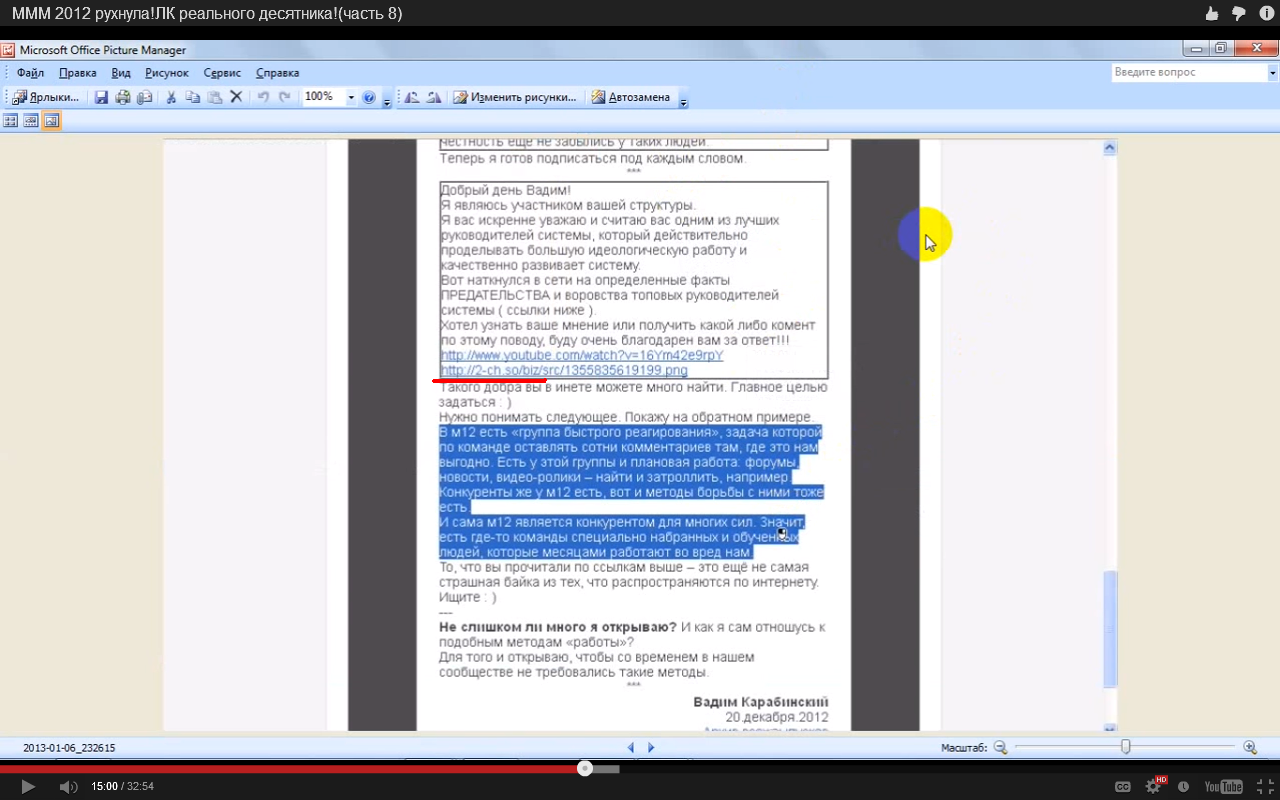Click the scrollbar down arrow in Picture Manager
The width and height of the screenshot is (1280, 800).
[1109, 728]
